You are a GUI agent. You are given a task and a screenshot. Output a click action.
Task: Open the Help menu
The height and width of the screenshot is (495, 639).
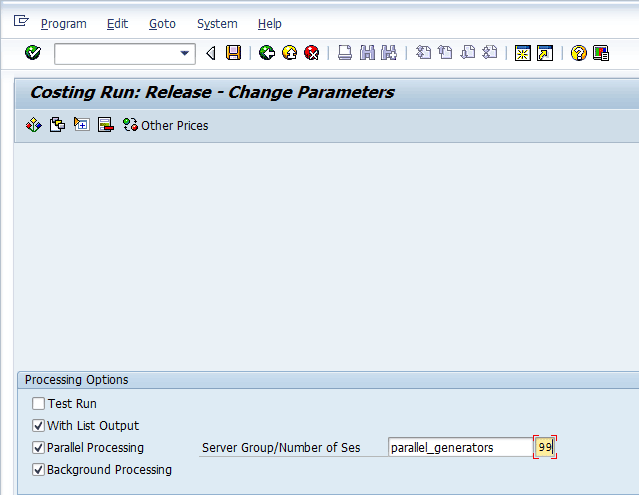click(x=269, y=24)
